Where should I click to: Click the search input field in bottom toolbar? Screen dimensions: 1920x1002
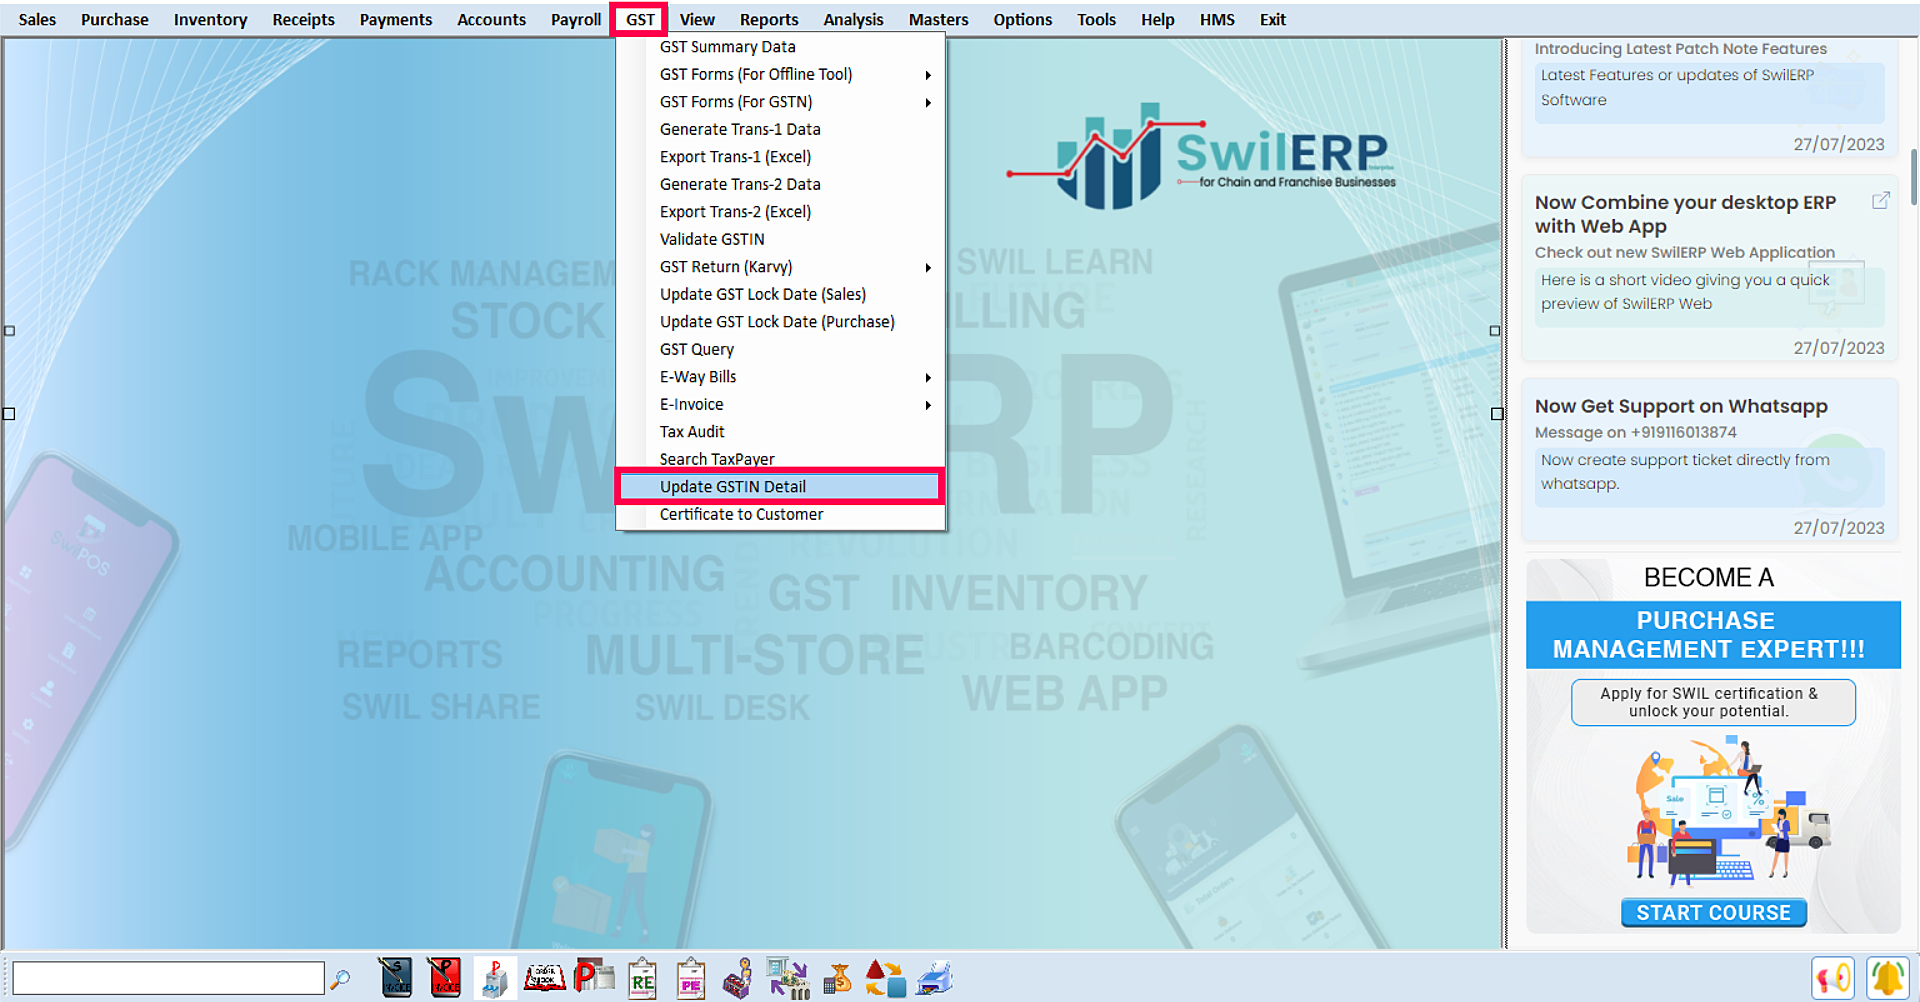168,978
